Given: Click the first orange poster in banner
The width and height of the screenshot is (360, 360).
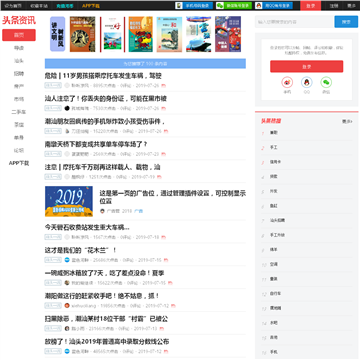Looking at the screenshot, I should (x=82, y=34).
